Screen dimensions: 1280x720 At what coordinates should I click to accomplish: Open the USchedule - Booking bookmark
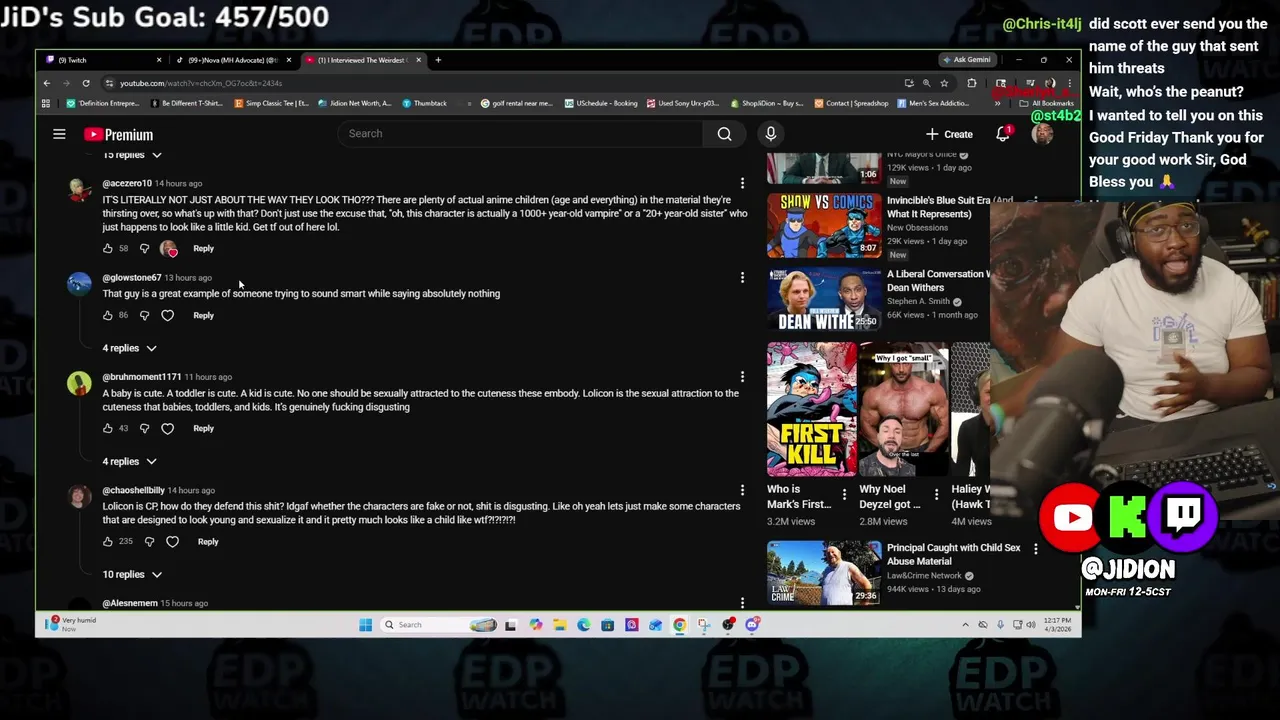tap(601, 103)
